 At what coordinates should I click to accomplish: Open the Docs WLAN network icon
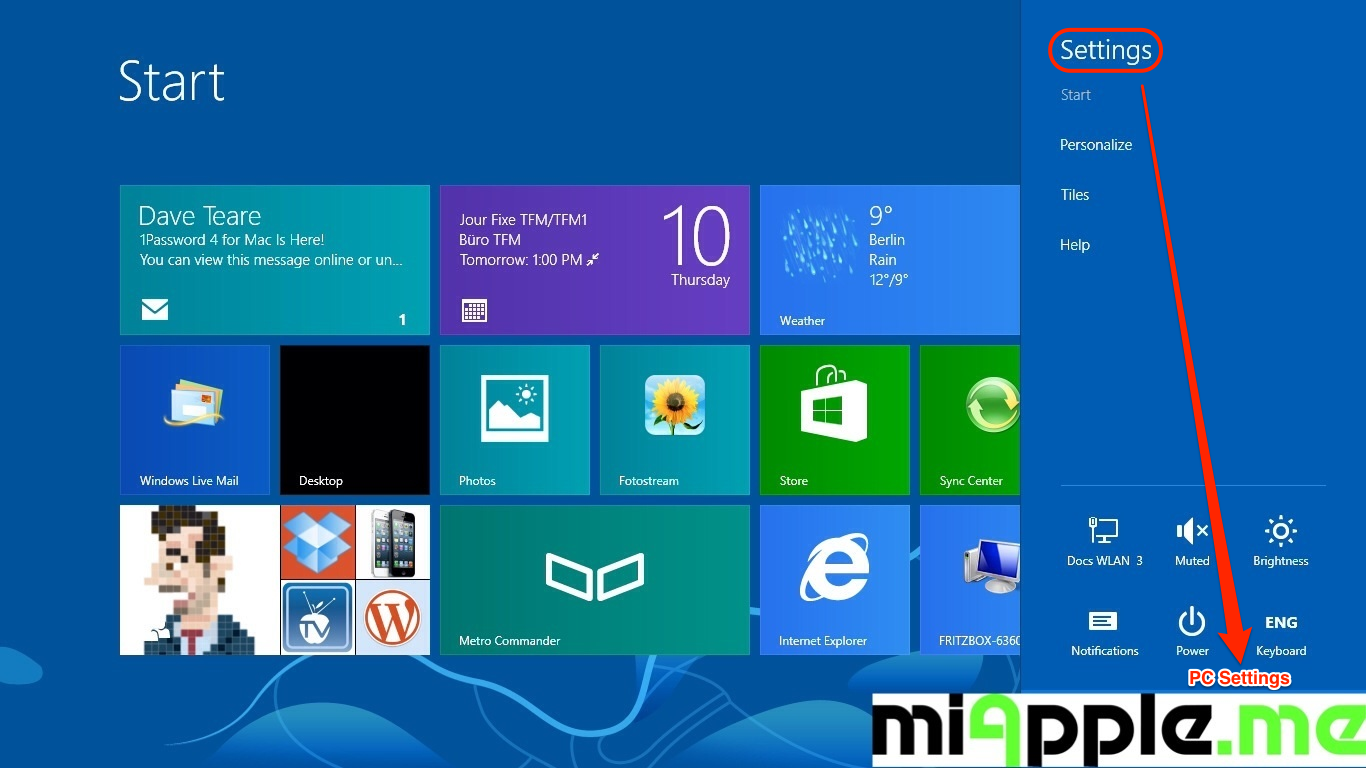point(1104,541)
